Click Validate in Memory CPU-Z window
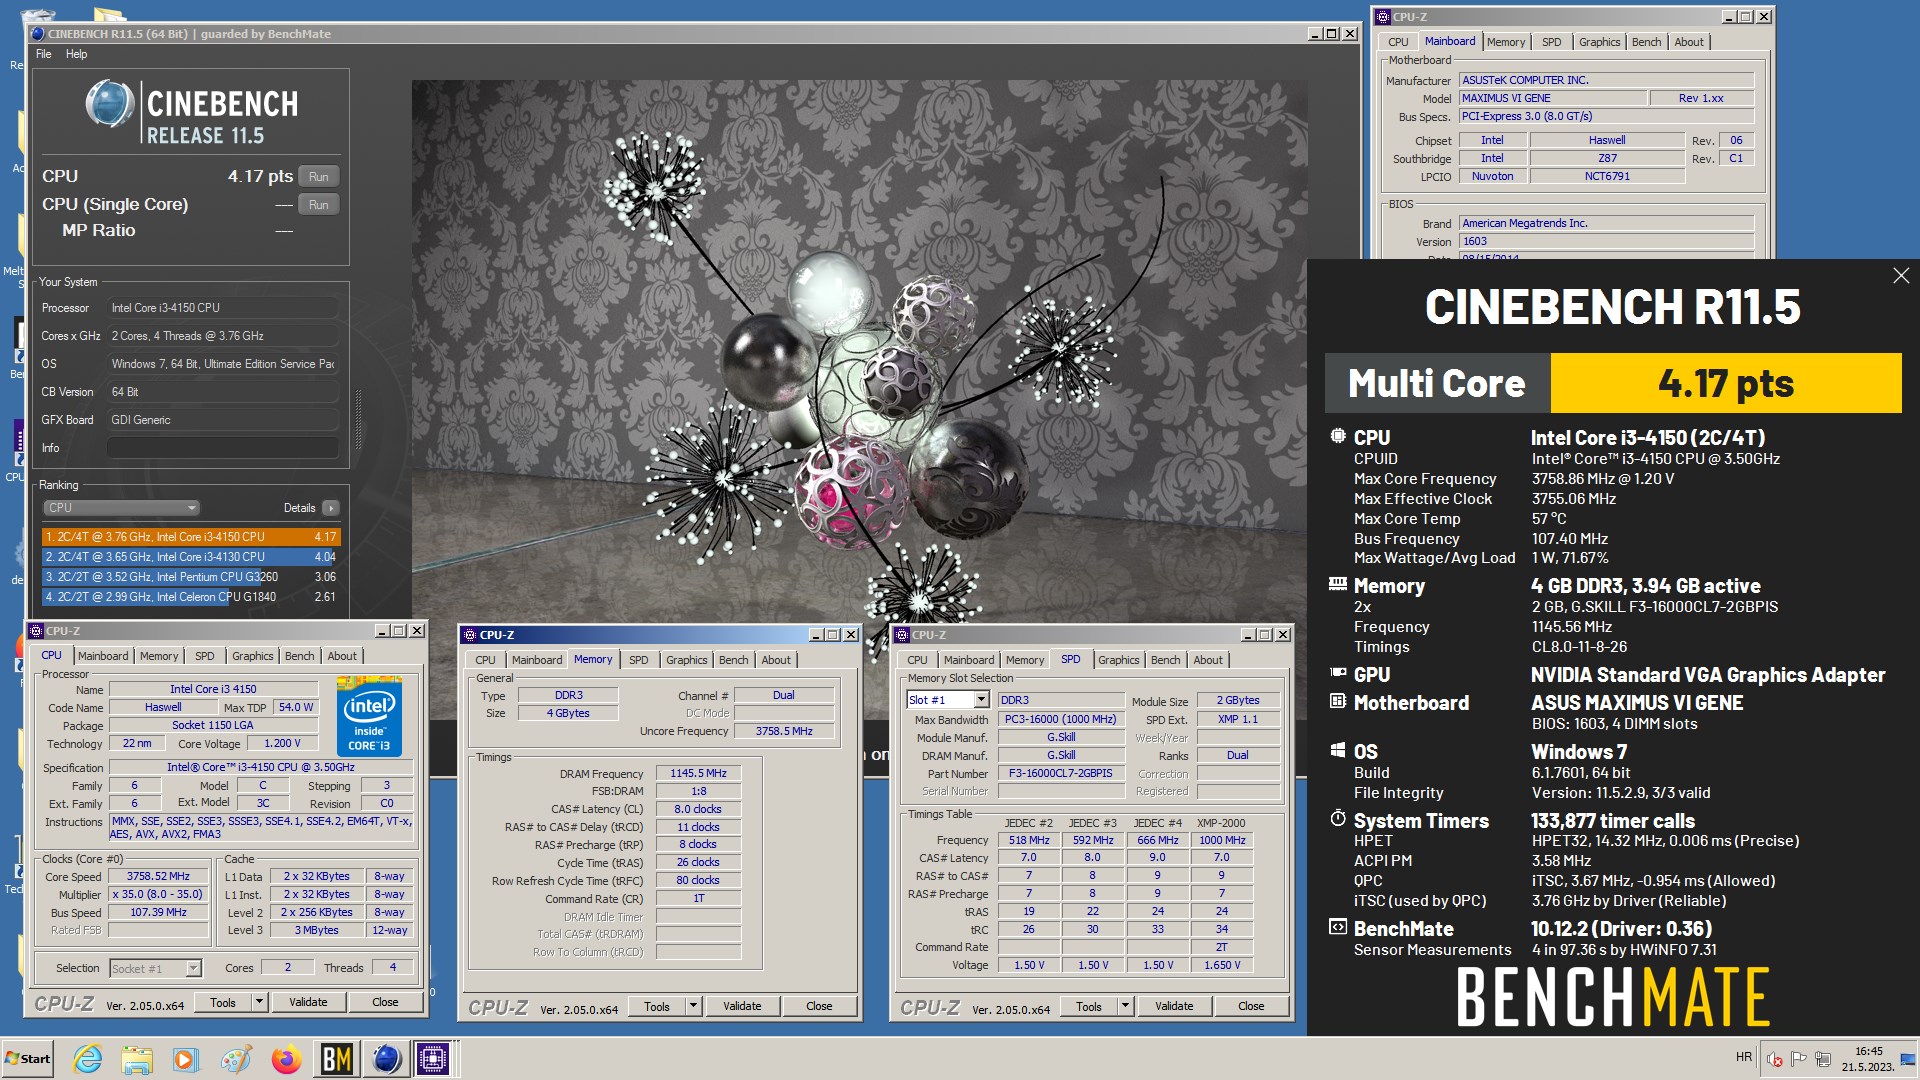The image size is (1920, 1080). pyautogui.click(x=742, y=1006)
